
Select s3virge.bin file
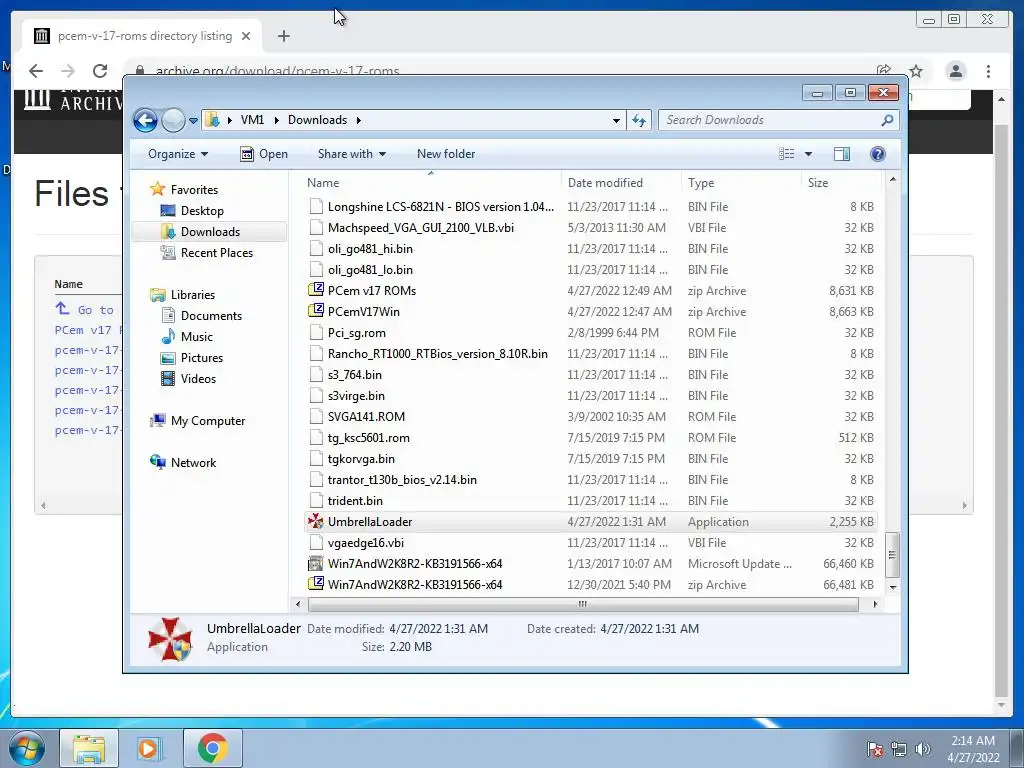(356, 396)
